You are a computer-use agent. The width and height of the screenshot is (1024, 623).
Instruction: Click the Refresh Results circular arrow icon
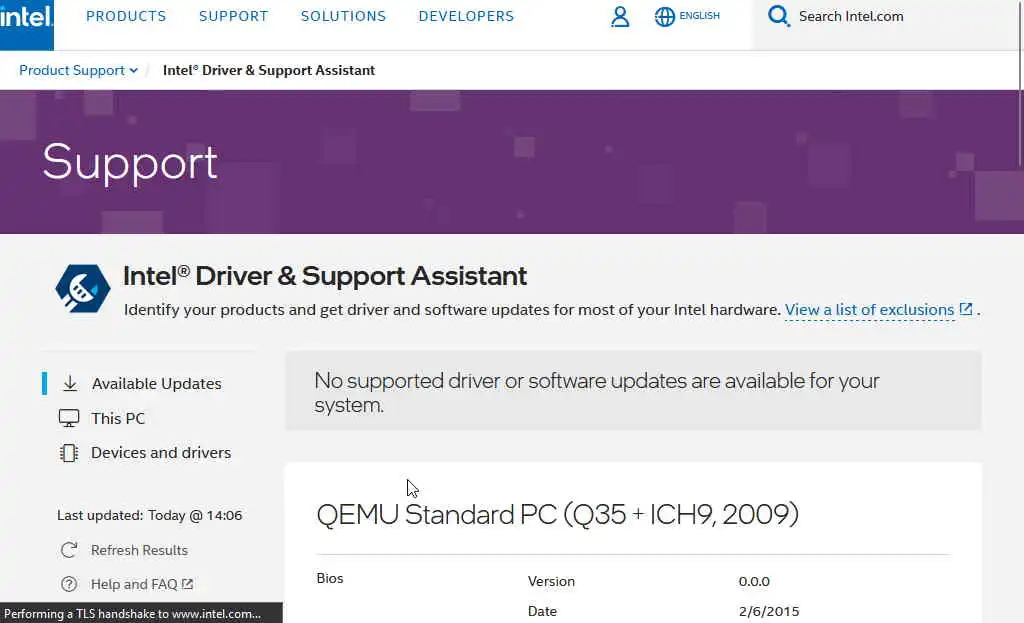tap(69, 550)
